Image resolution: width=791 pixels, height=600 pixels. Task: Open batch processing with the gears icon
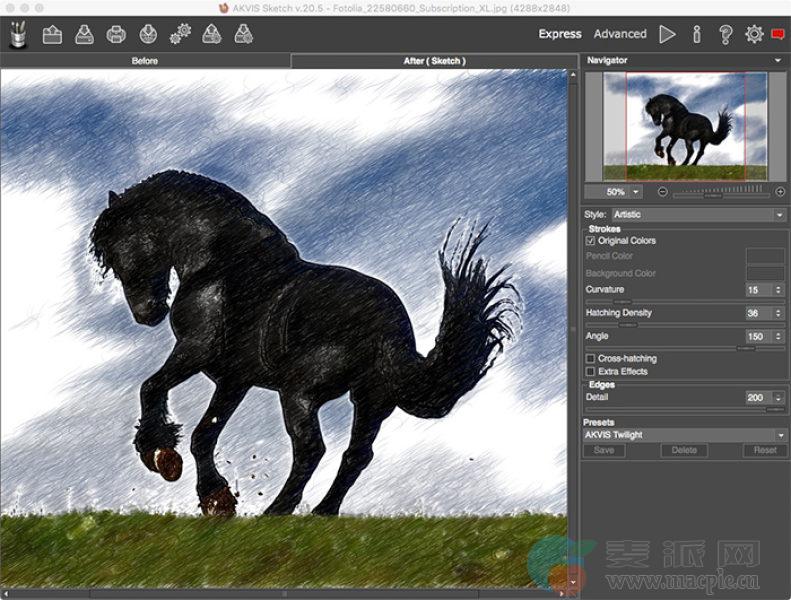tap(180, 35)
